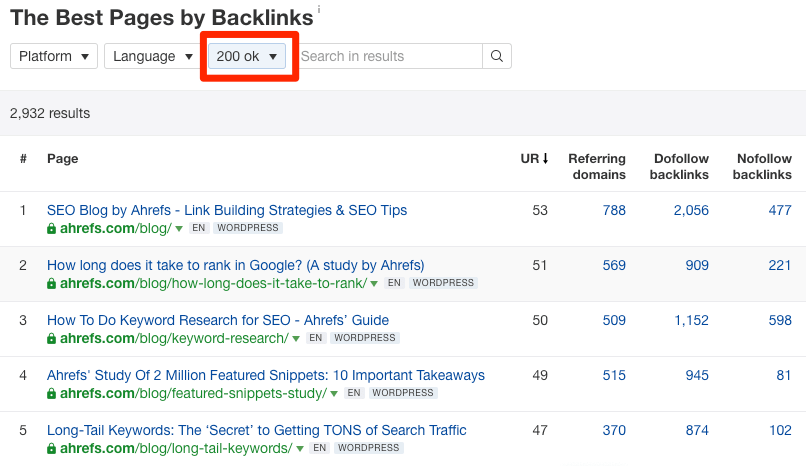Click referring domains value 370
This screenshot has height=466, width=806.
(614, 430)
